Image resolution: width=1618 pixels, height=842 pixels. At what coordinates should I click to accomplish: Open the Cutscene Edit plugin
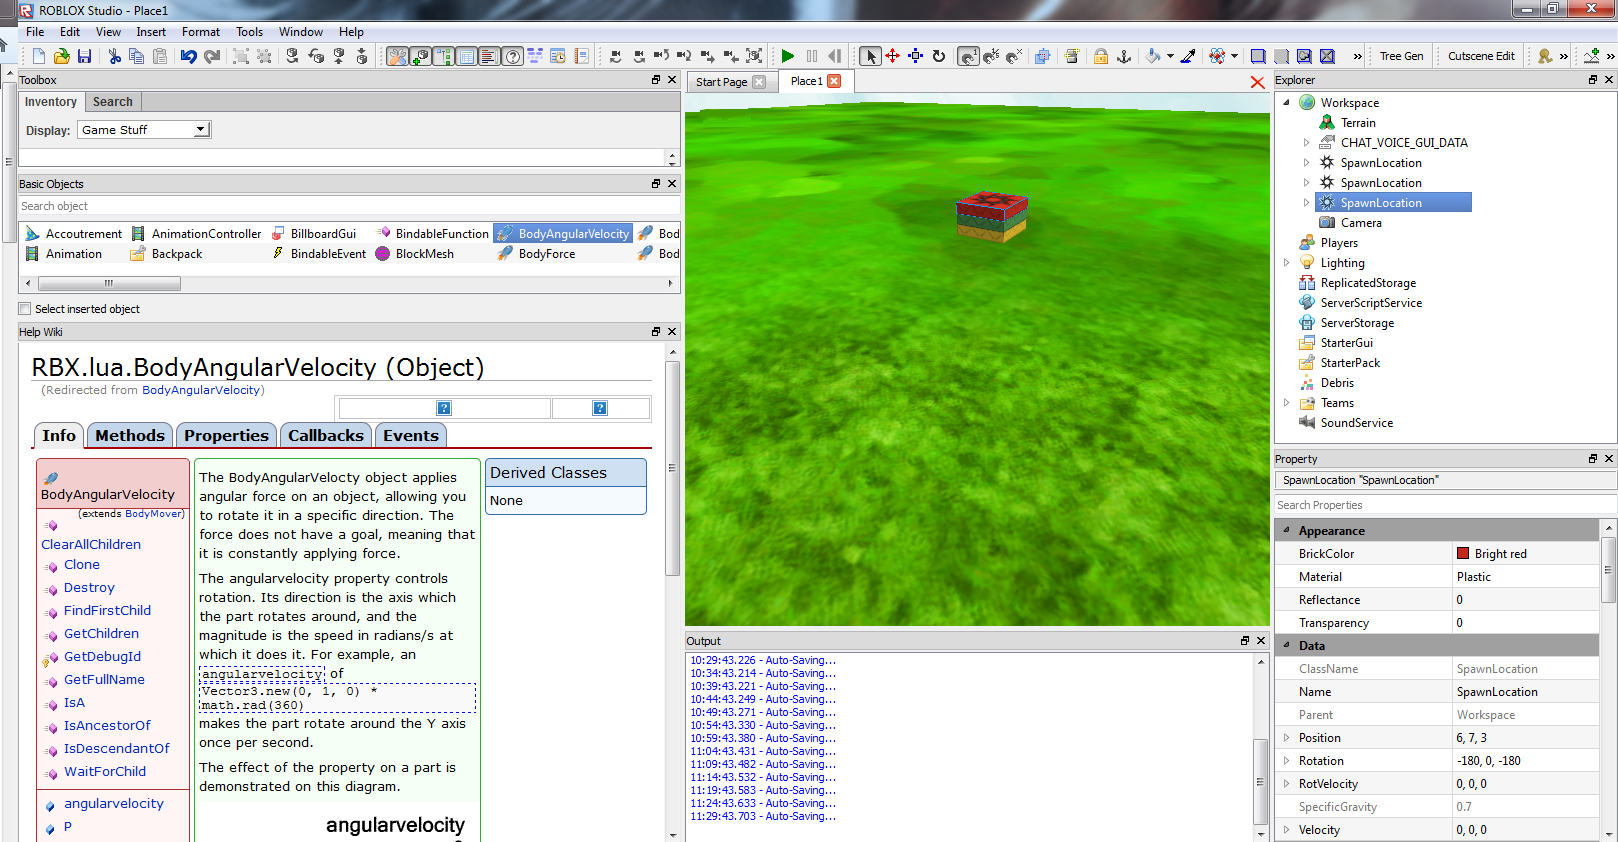[x=1481, y=56]
